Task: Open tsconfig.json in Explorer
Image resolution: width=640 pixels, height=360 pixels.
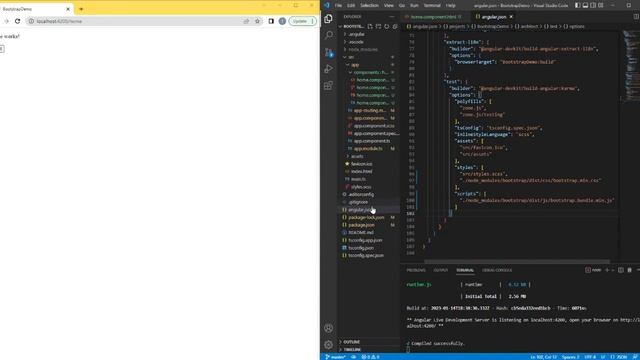Action: [x=361, y=248]
